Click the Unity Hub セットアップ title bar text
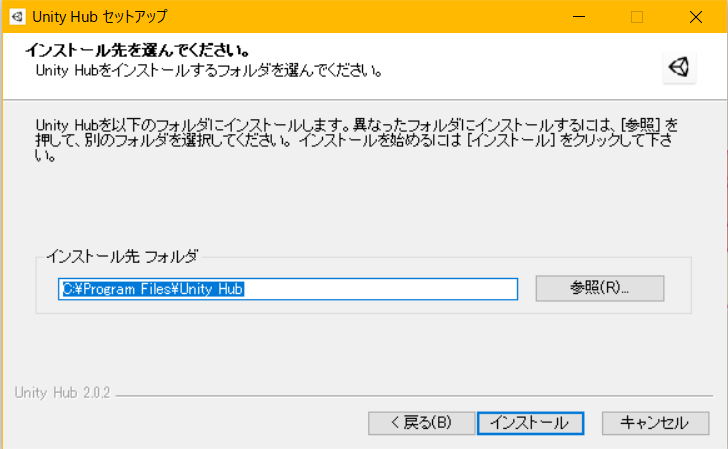728x449 pixels. [x=99, y=17]
